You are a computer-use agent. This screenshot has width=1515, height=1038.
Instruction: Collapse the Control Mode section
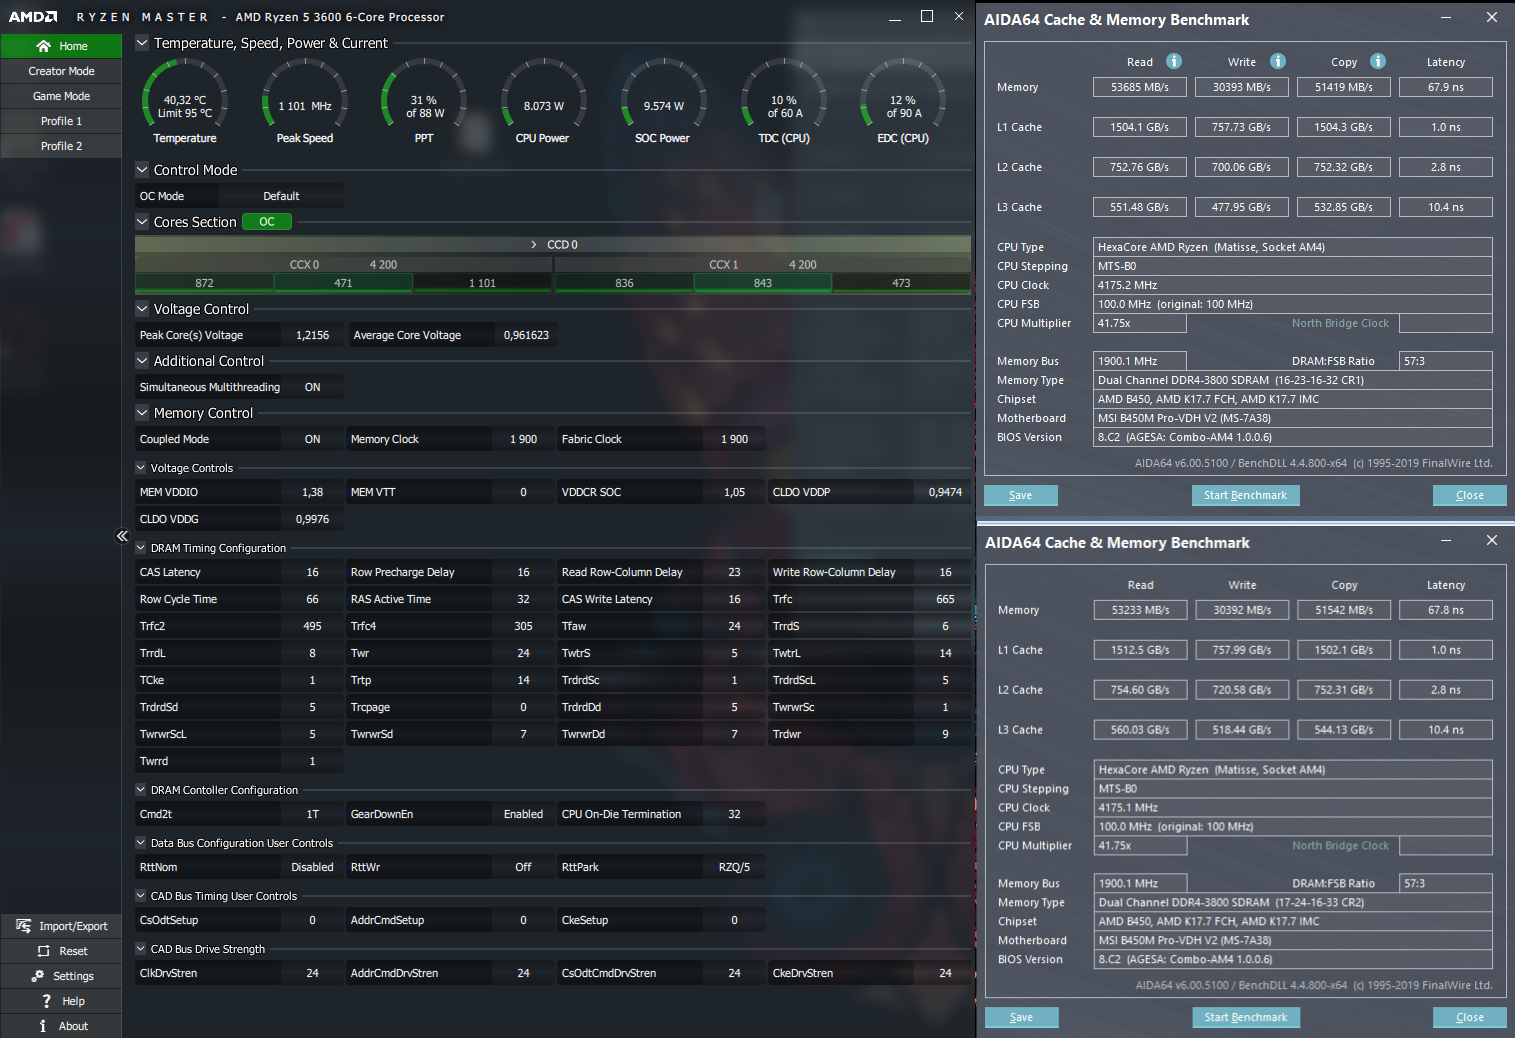point(142,170)
